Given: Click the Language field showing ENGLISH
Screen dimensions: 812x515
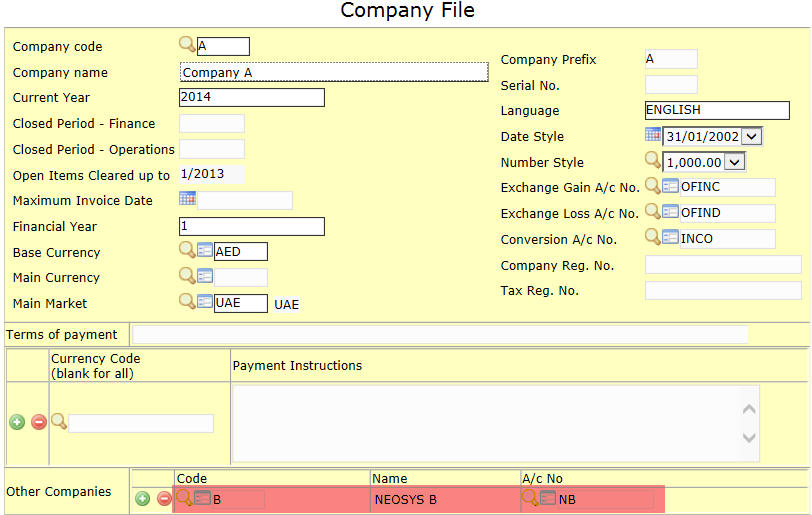Looking at the screenshot, I should pos(717,110).
